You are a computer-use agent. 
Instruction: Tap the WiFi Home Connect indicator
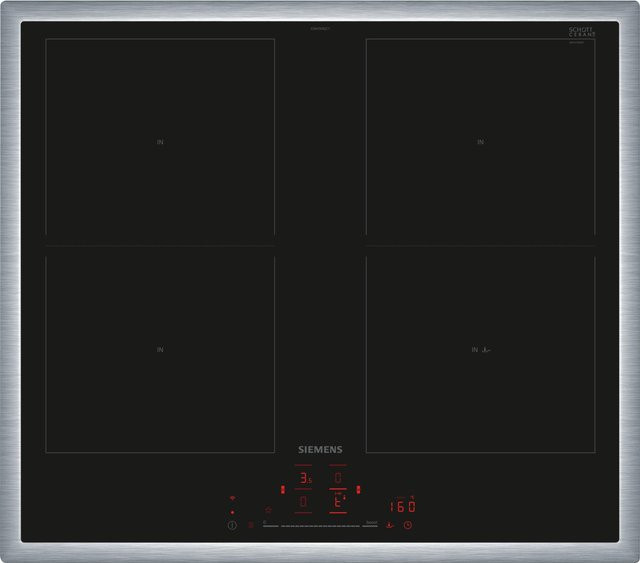pyautogui.click(x=232, y=498)
